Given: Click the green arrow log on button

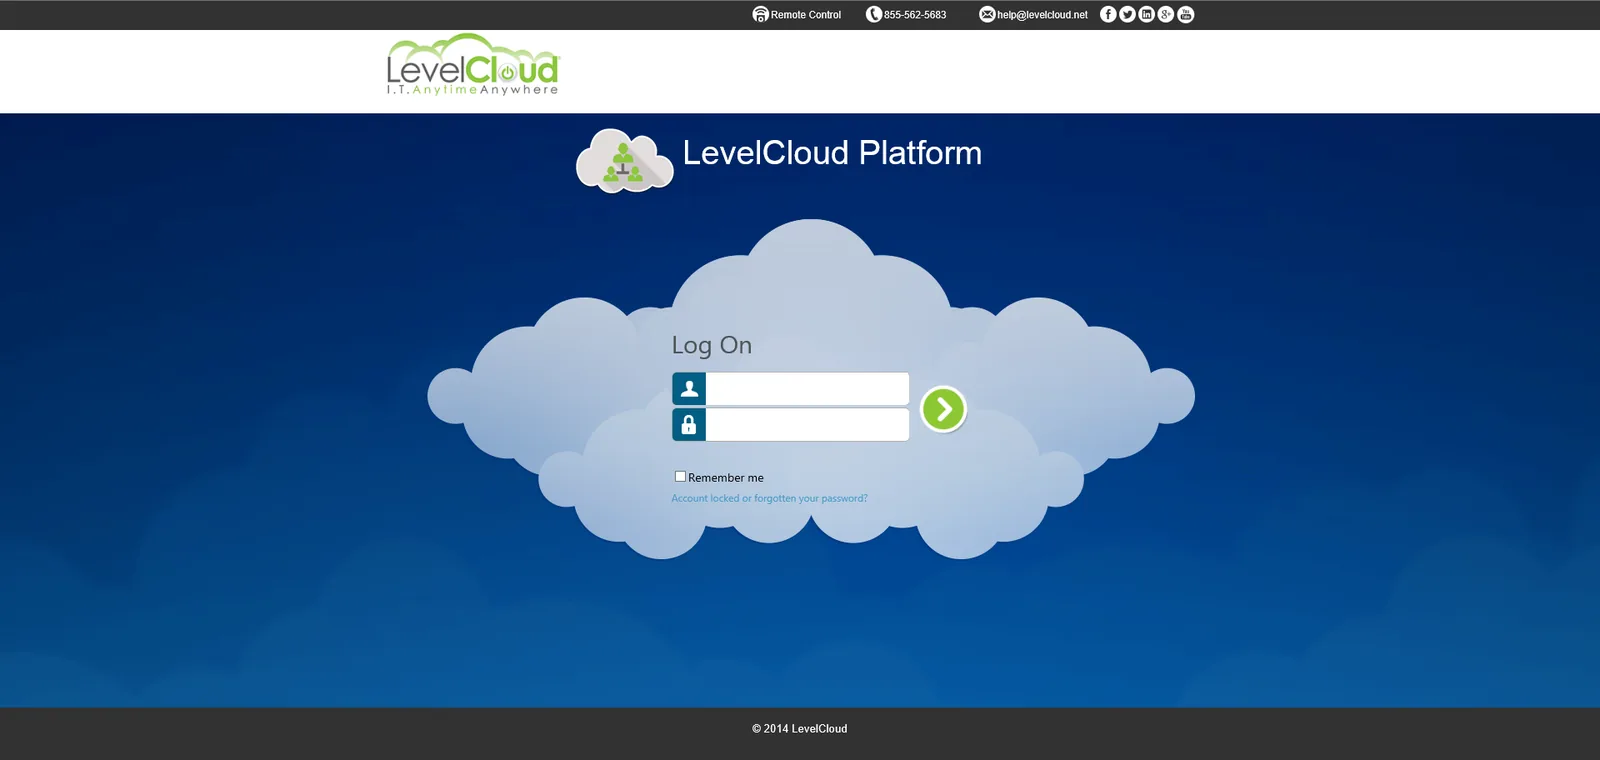Looking at the screenshot, I should (943, 409).
